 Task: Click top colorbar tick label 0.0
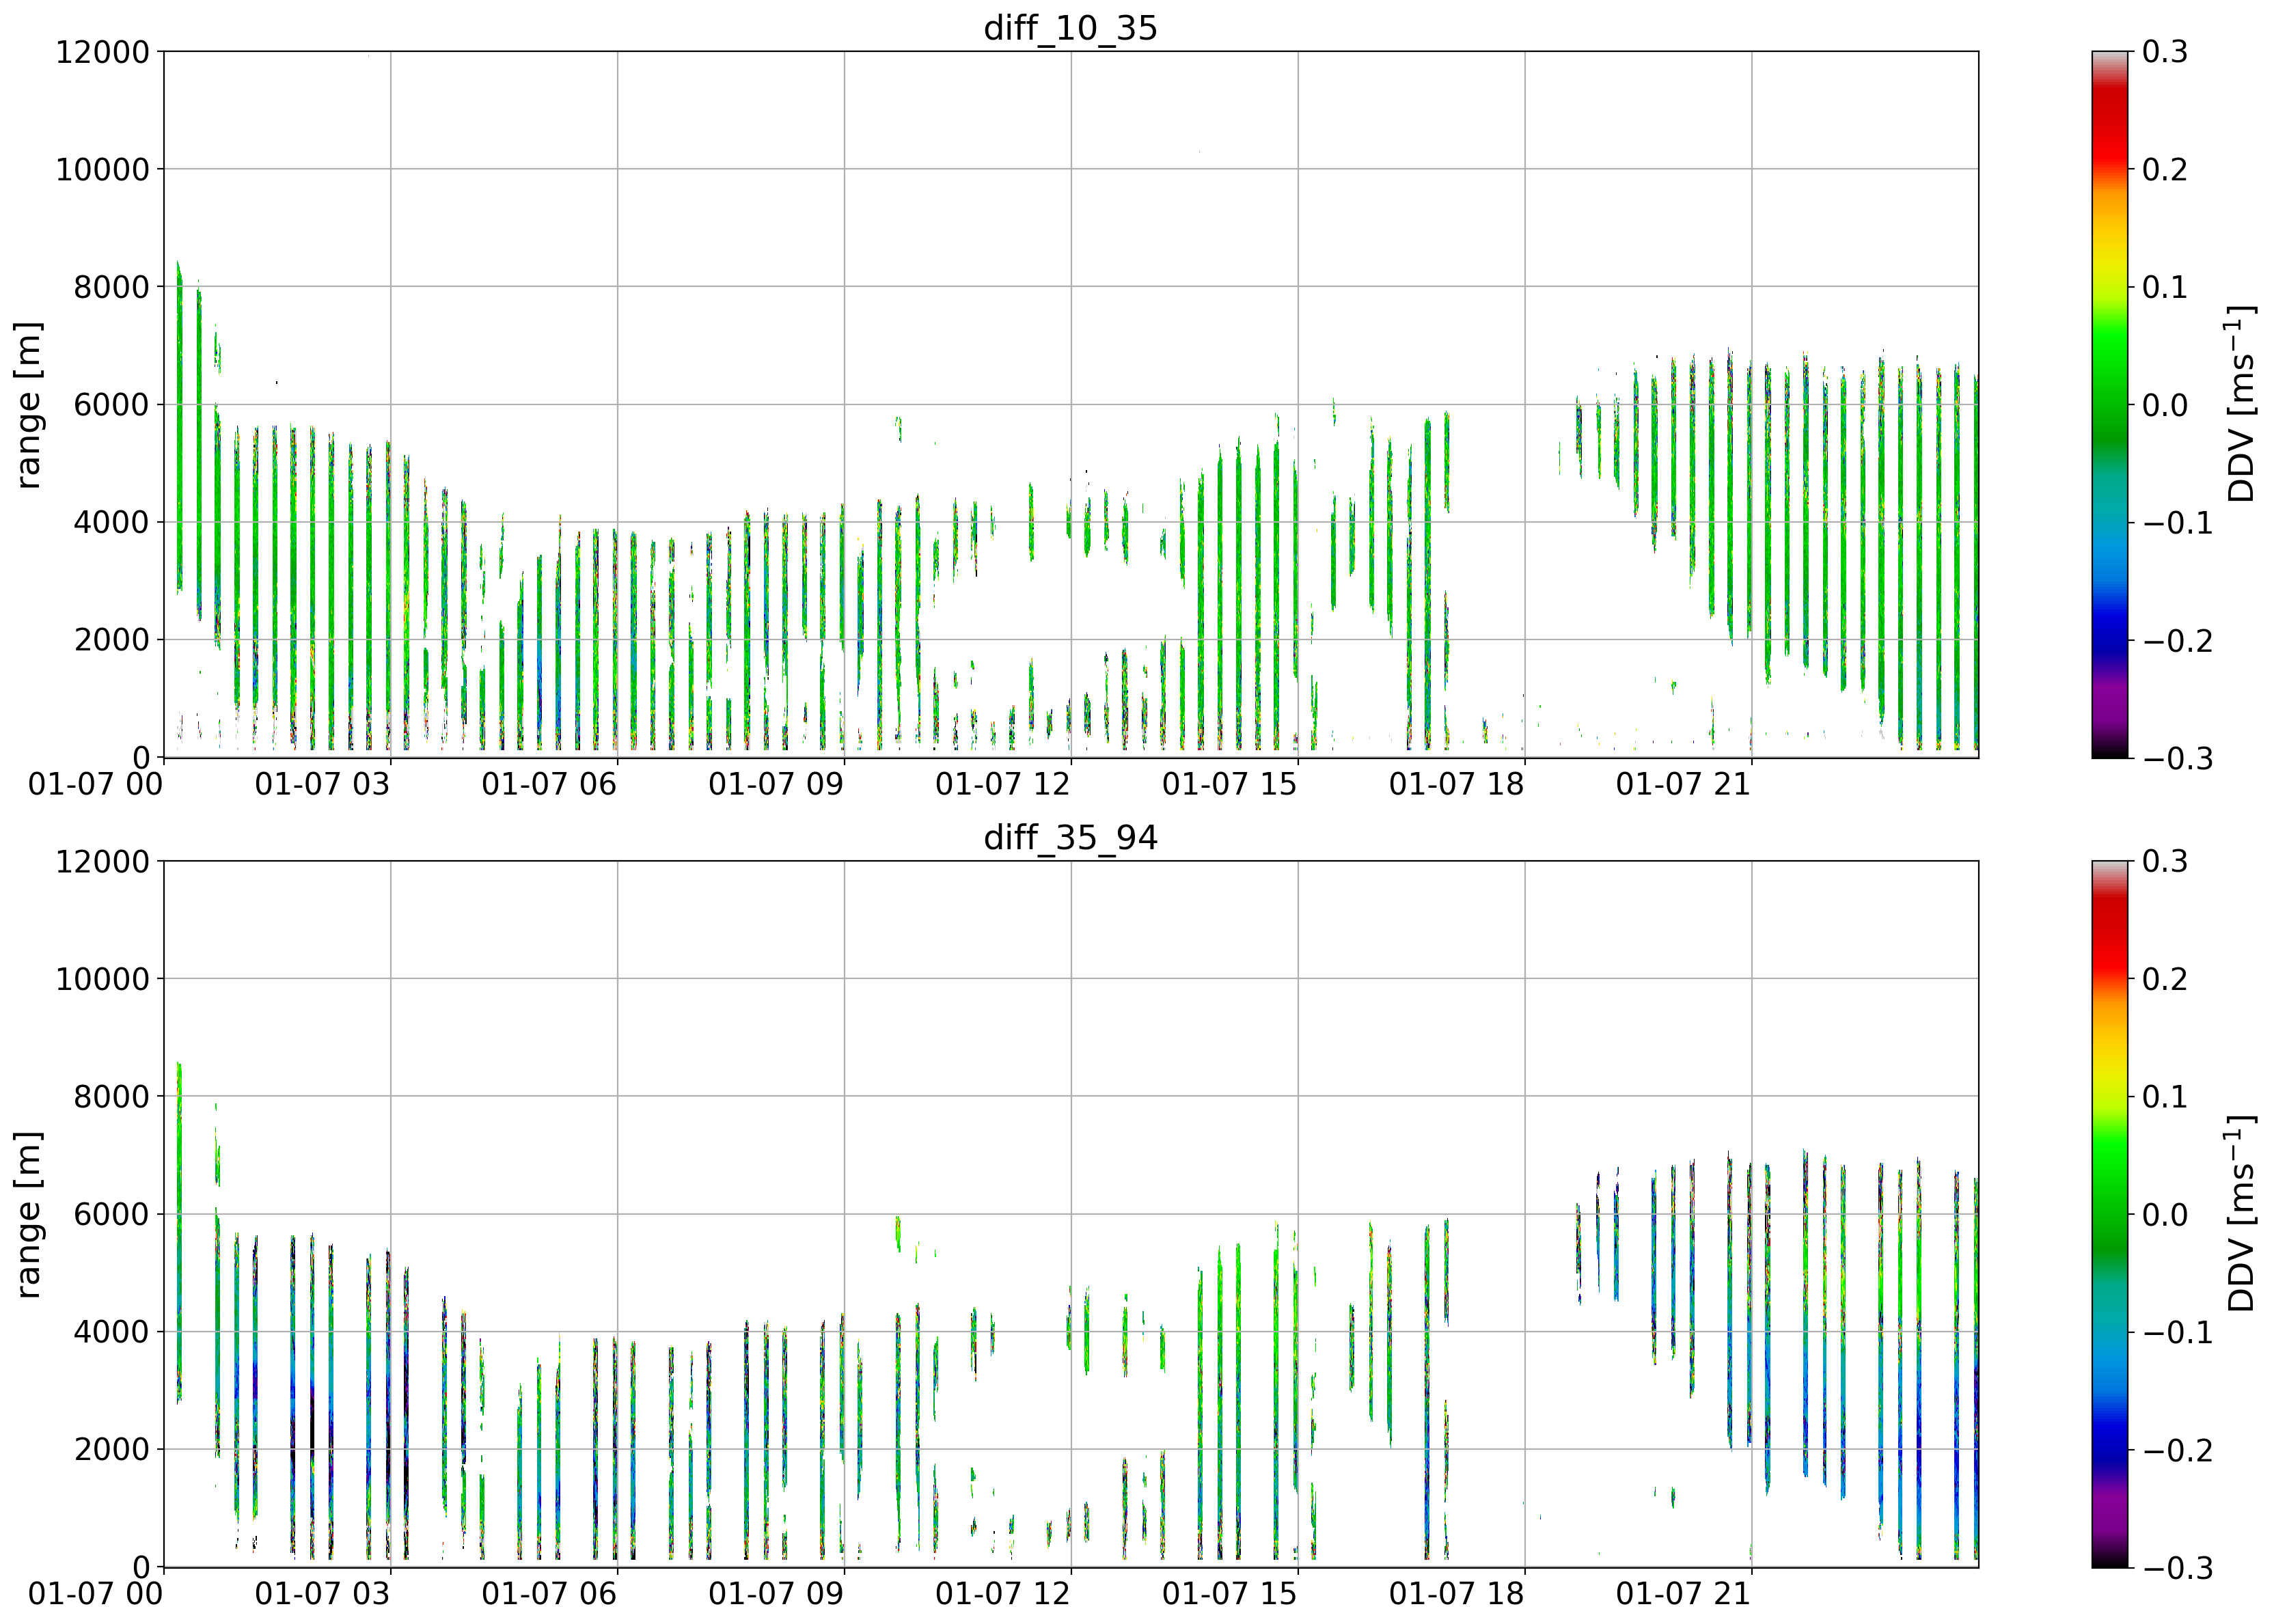tap(2165, 405)
